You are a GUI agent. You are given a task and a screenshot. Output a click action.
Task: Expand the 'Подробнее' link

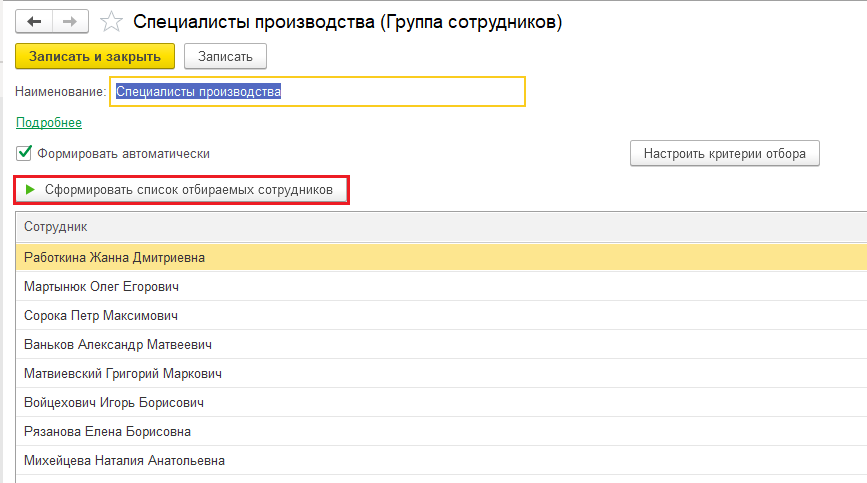point(49,123)
